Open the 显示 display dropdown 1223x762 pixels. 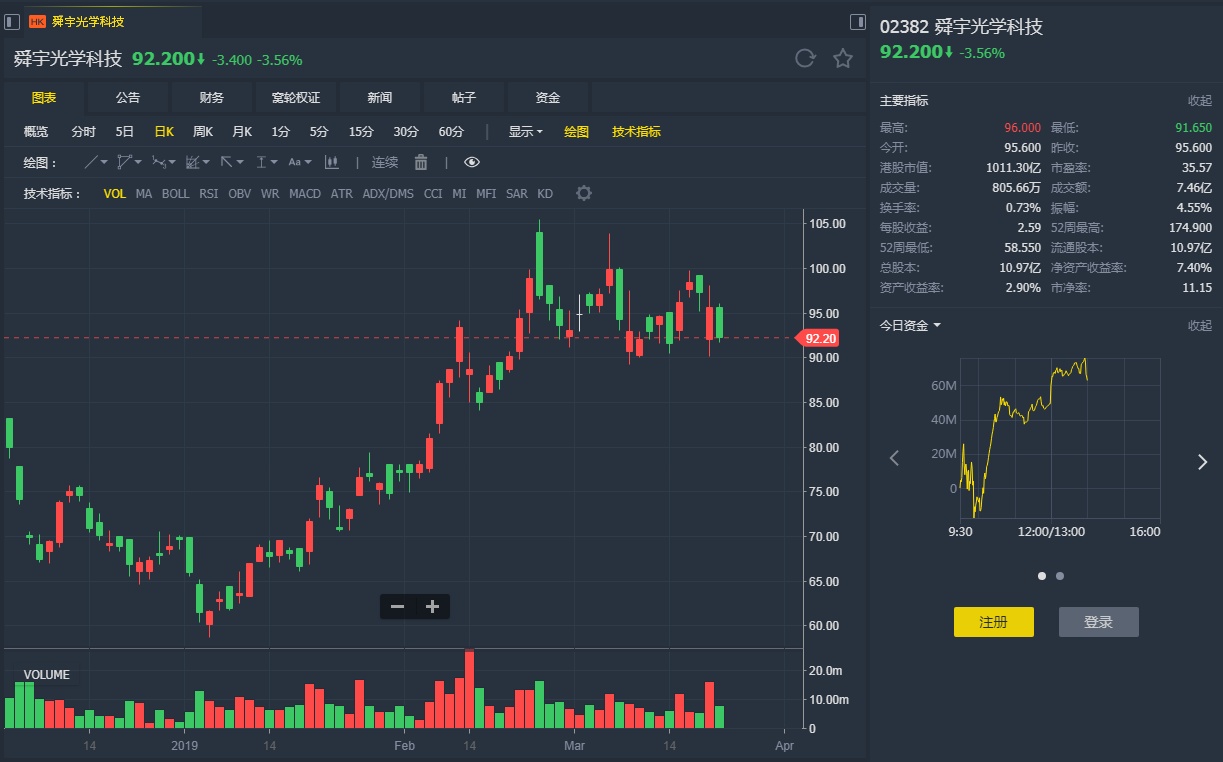(525, 132)
